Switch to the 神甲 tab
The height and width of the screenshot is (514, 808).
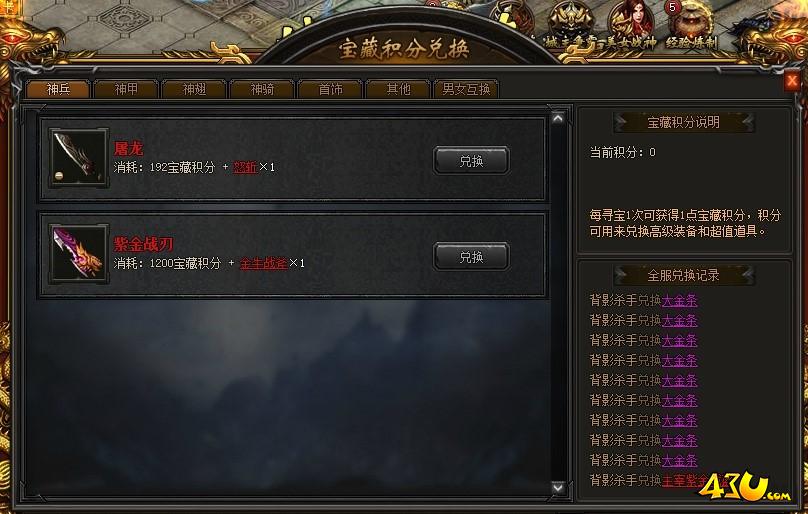(126, 89)
